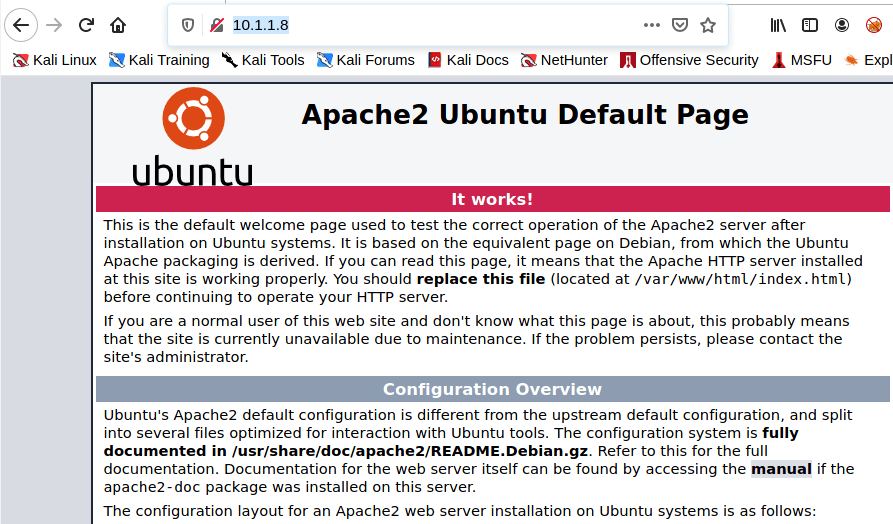Bookmark this page with the star
893x524 pixels.
coord(708,25)
